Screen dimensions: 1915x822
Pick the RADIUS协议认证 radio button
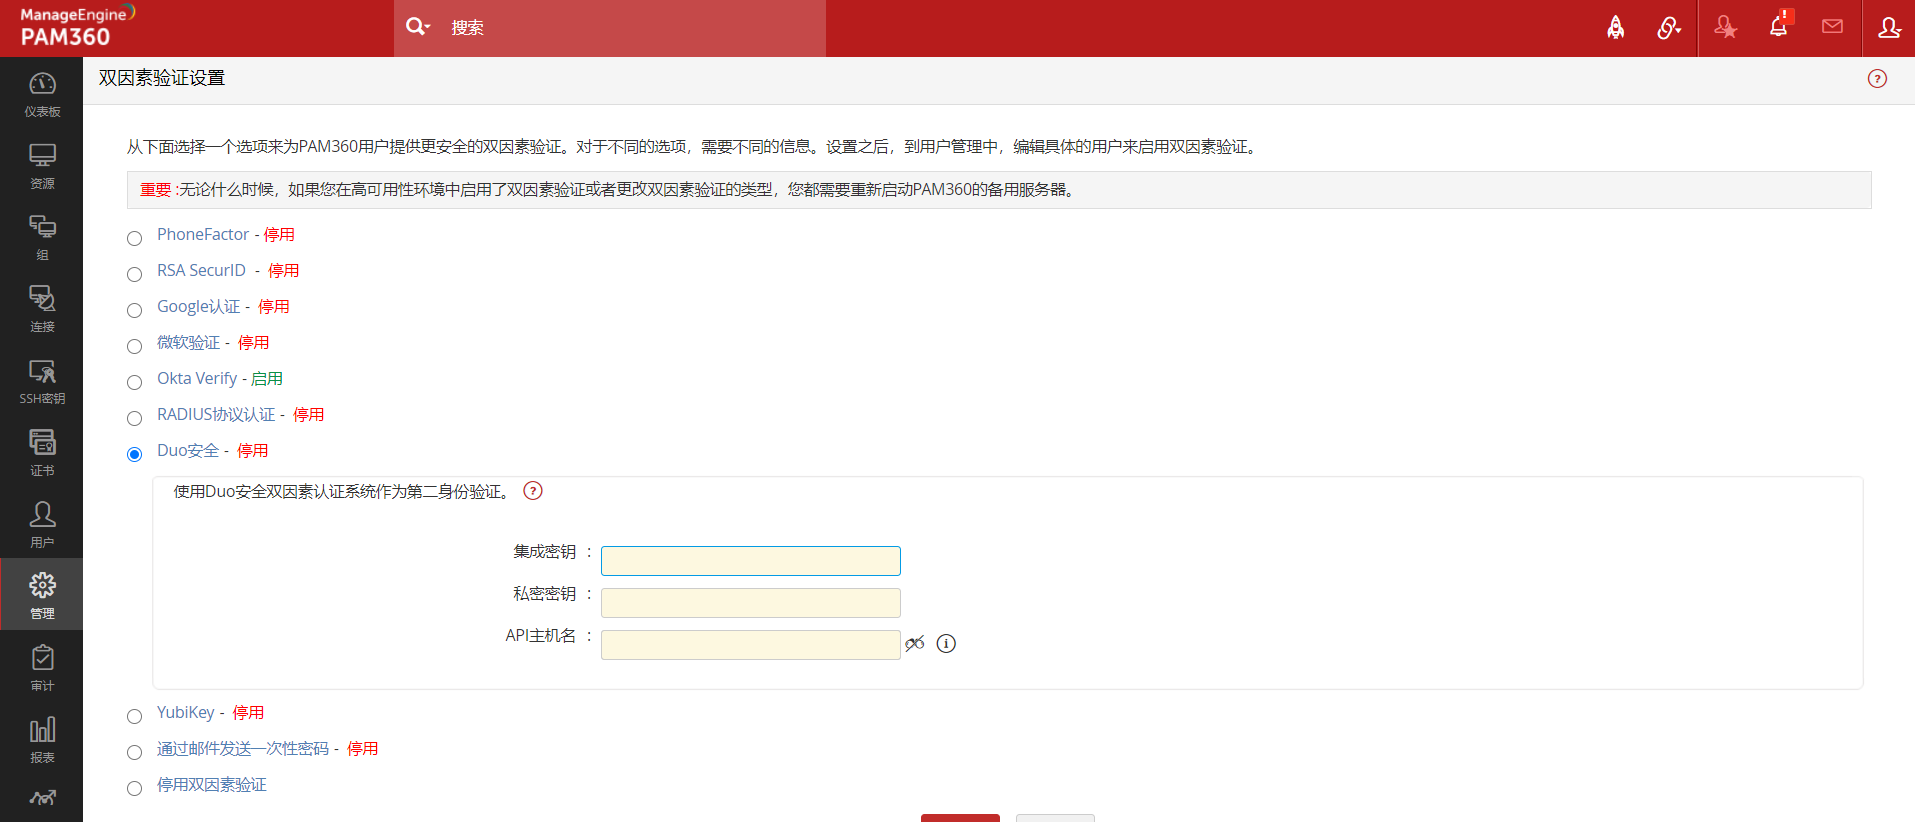point(135,418)
